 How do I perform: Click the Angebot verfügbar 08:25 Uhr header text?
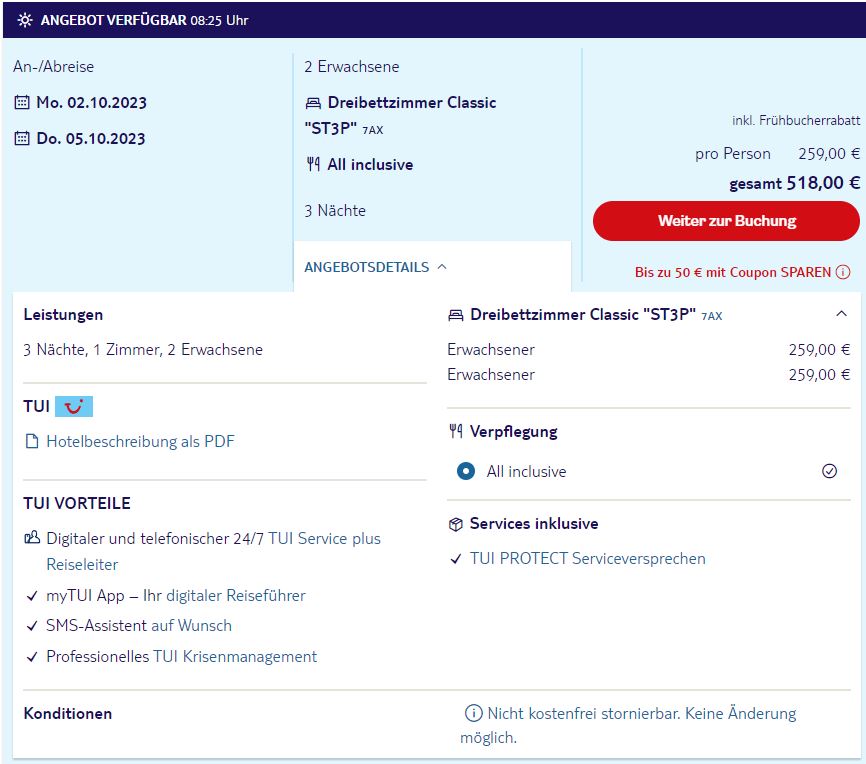tap(145, 20)
